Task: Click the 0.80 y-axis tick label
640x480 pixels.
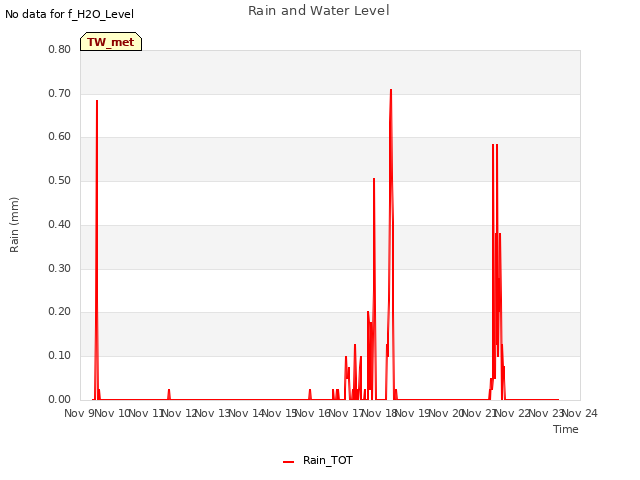Action: 60,50
